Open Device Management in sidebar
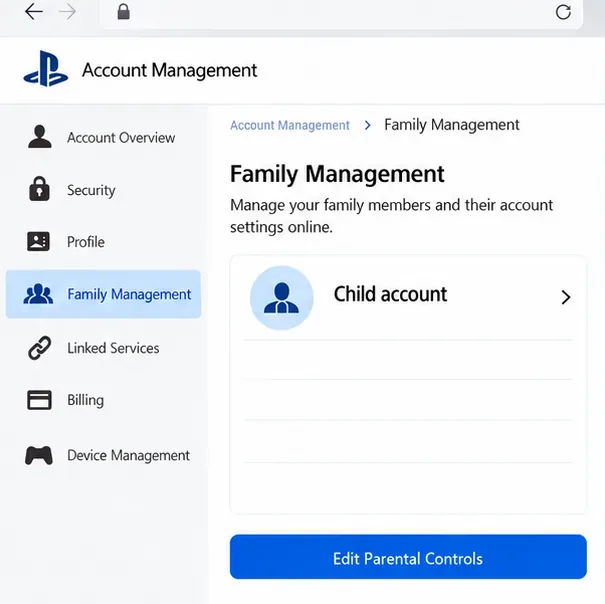 coord(103,455)
